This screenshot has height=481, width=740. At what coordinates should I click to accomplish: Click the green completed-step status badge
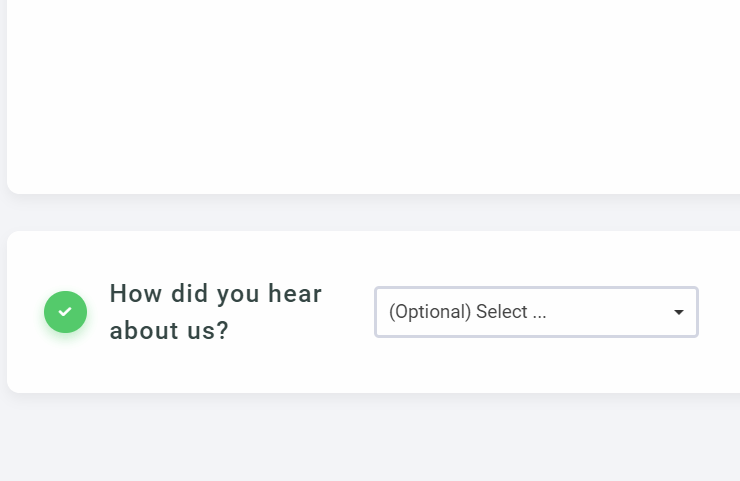pyautogui.click(x=65, y=312)
